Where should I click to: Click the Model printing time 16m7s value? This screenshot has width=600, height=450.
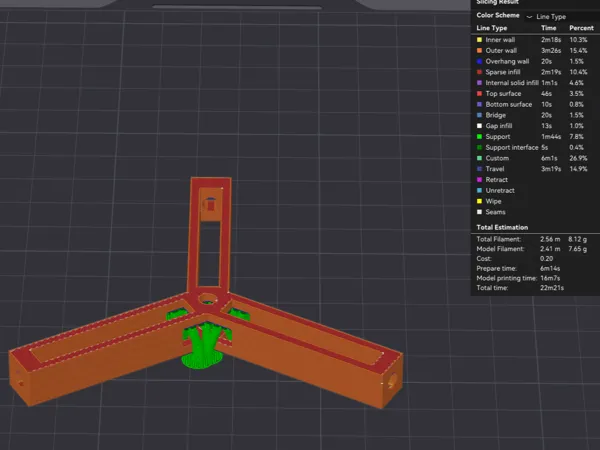(x=550, y=278)
